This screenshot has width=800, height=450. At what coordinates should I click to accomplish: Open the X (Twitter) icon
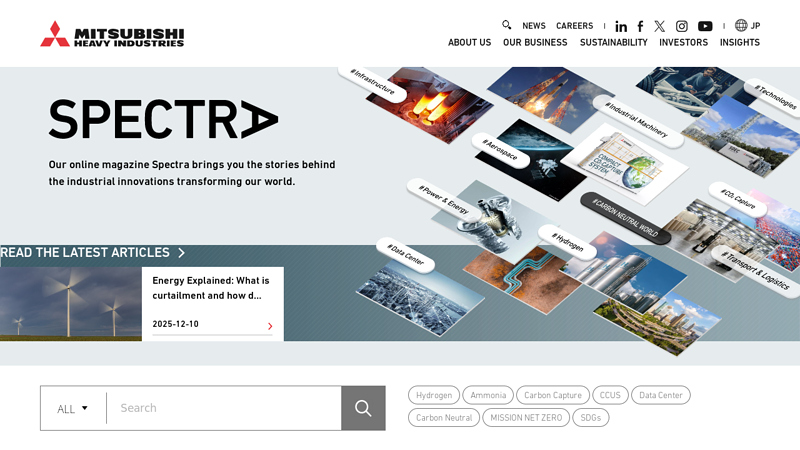point(660,26)
